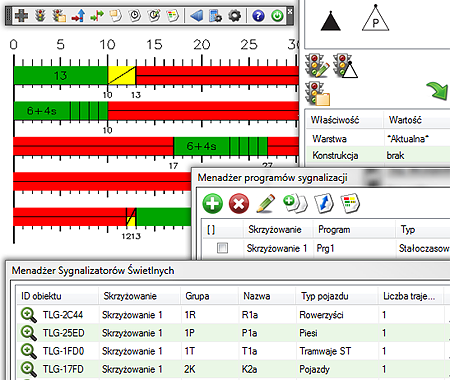Sort by Typ pojazdu column header

337,296
